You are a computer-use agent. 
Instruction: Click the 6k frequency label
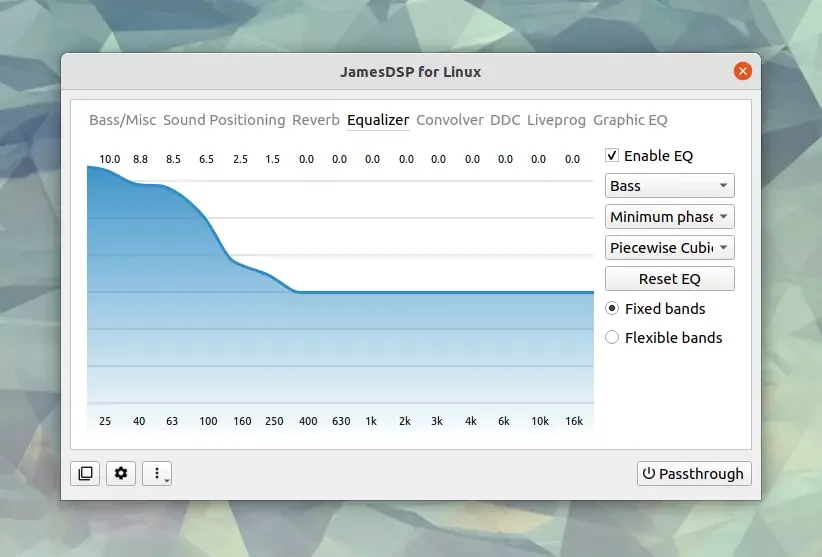[x=504, y=421]
